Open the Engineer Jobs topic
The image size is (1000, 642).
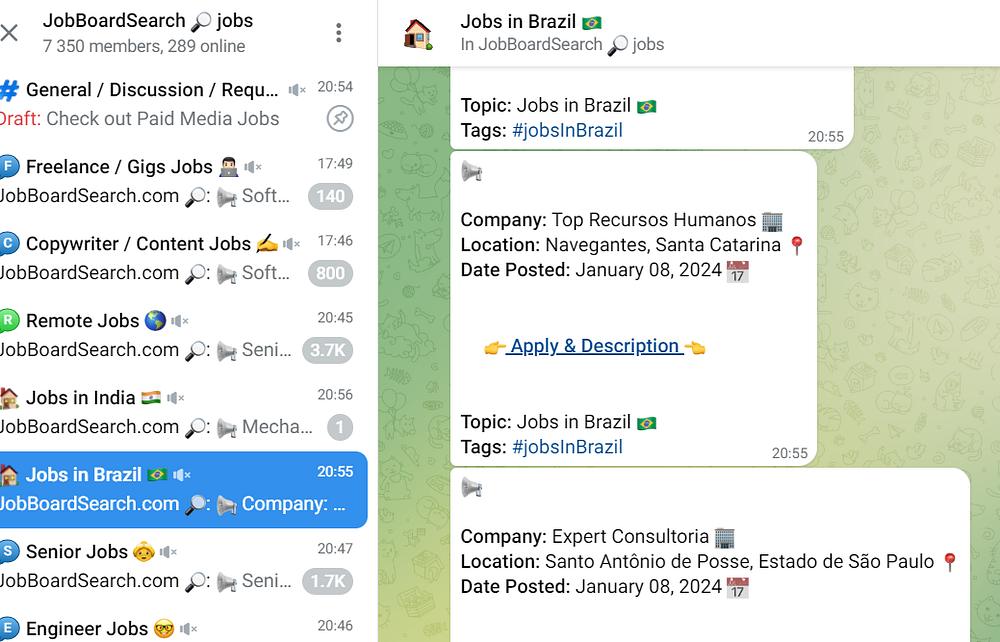(184, 627)
